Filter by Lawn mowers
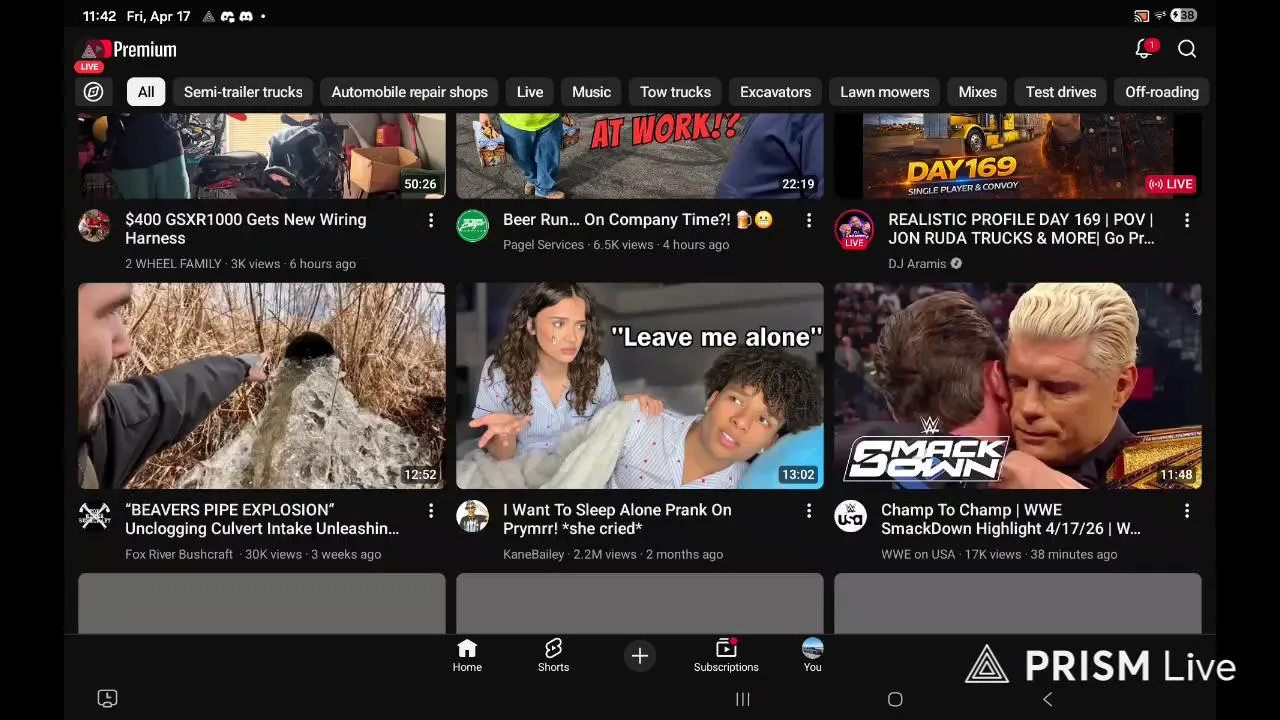Viewport: 1280px width, 720px height. coord(885,92)
